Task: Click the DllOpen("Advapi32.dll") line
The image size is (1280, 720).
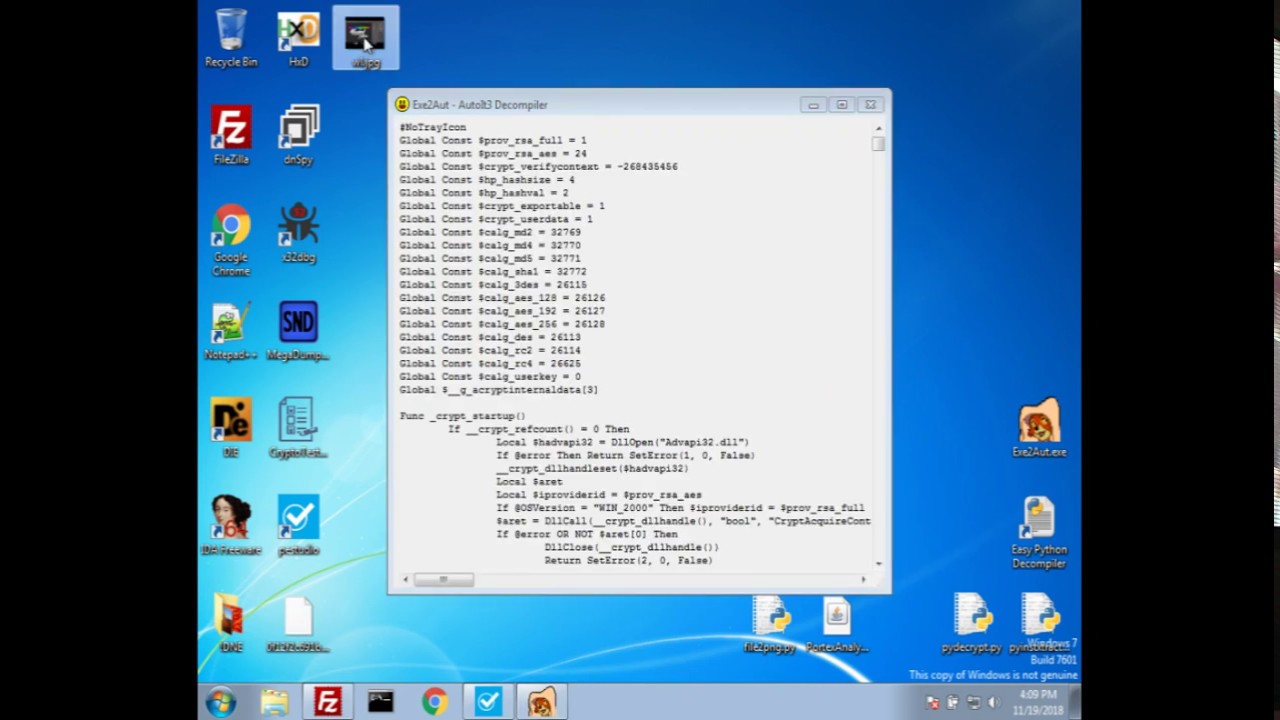Action: point(622,442)
